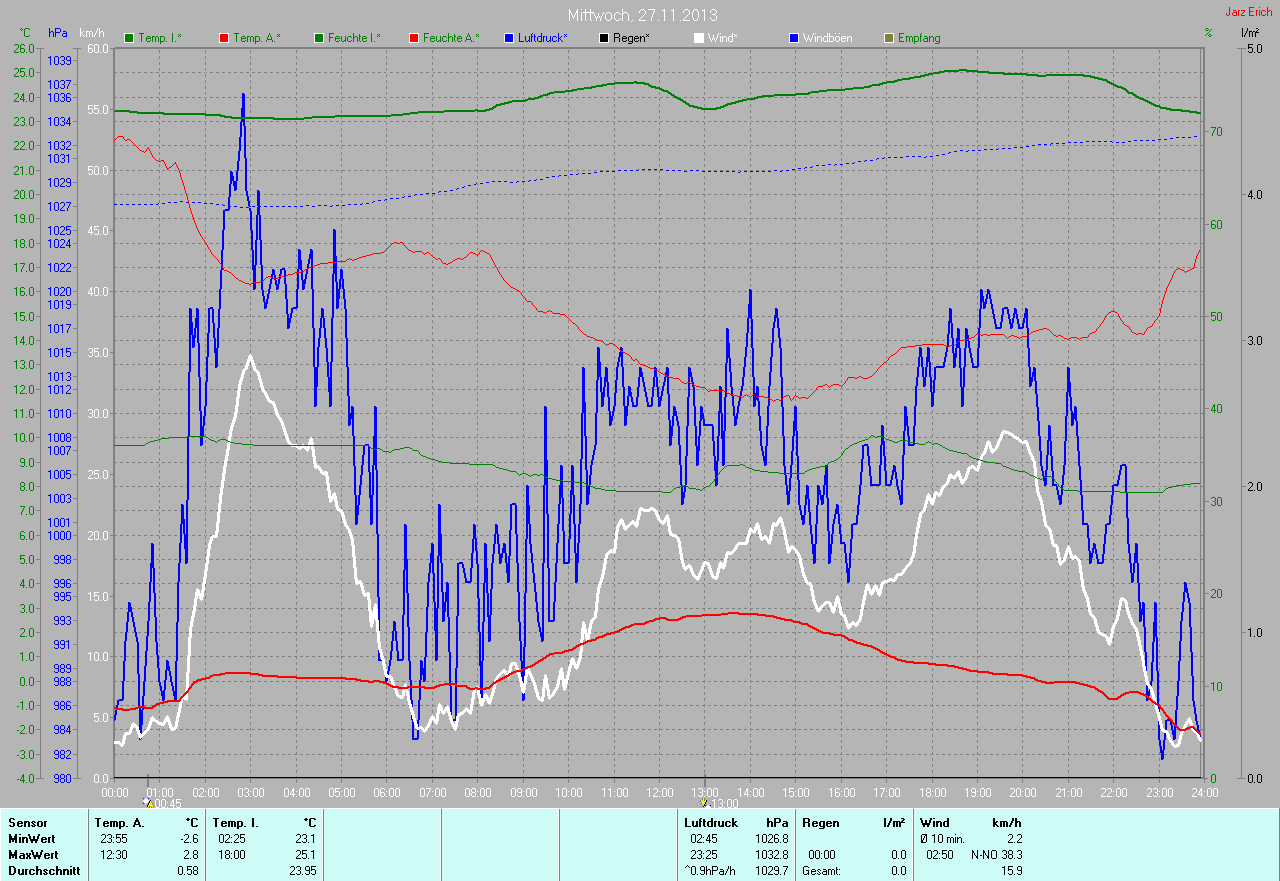1280x881 pixels.
Task: Click the °C axis unit label
Action: point(25,33)
